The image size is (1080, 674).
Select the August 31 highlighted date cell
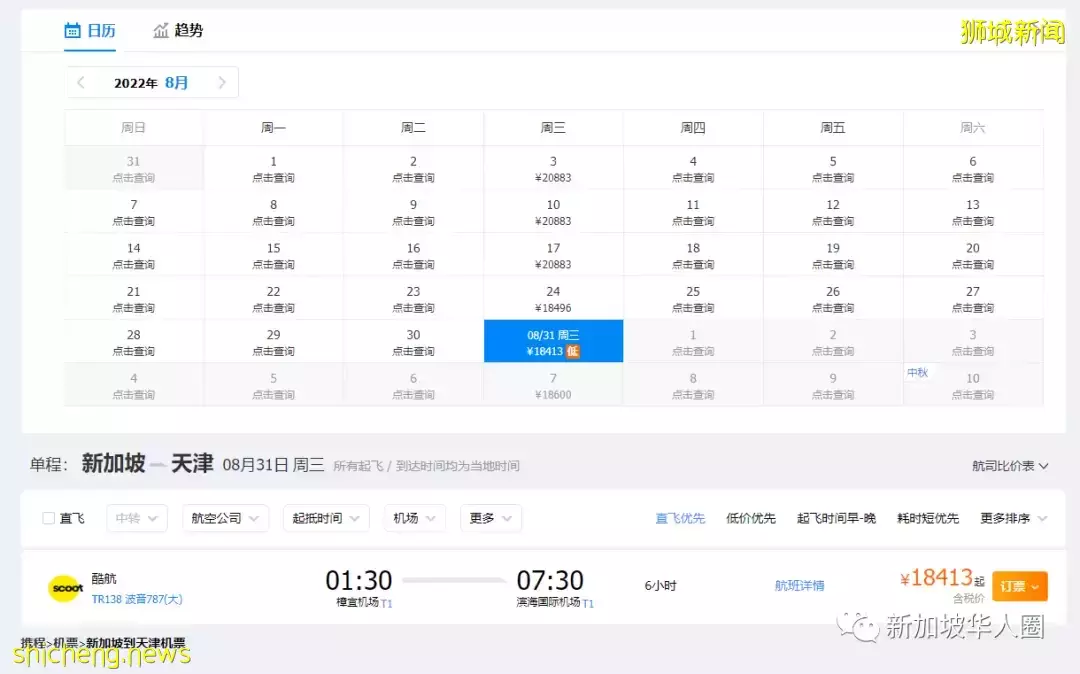pos(553,340)
